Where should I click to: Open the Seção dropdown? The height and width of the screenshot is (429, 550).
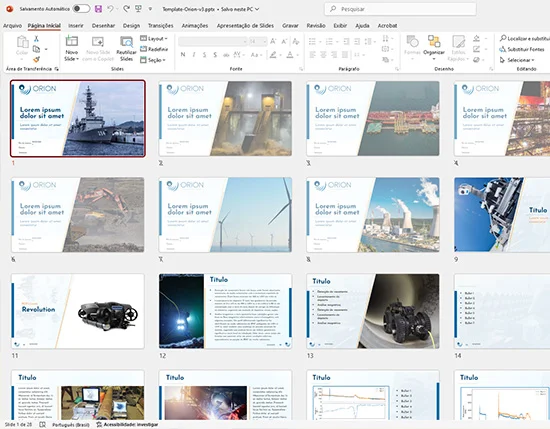pyautogui.click(x=153, y=60)
